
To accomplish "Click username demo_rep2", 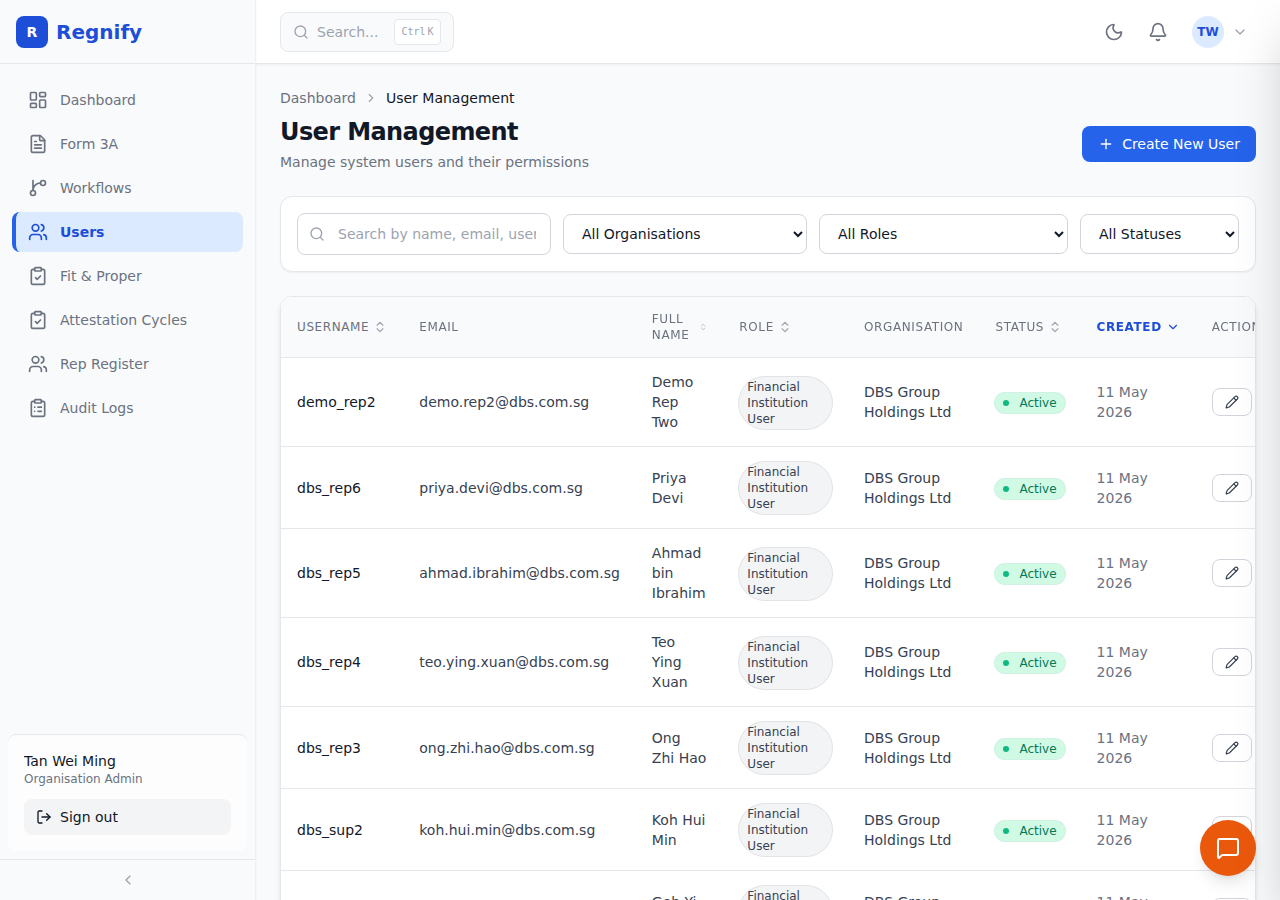I will pyautogui.click(x=336, y=402).
